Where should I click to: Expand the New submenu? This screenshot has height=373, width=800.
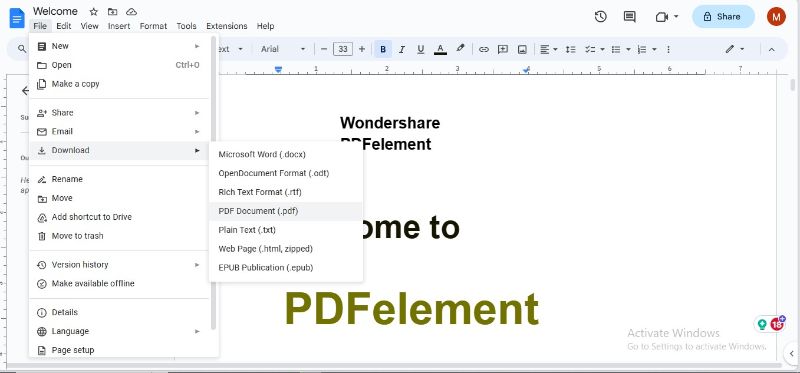pyautogui.click(x=119, y=46)
